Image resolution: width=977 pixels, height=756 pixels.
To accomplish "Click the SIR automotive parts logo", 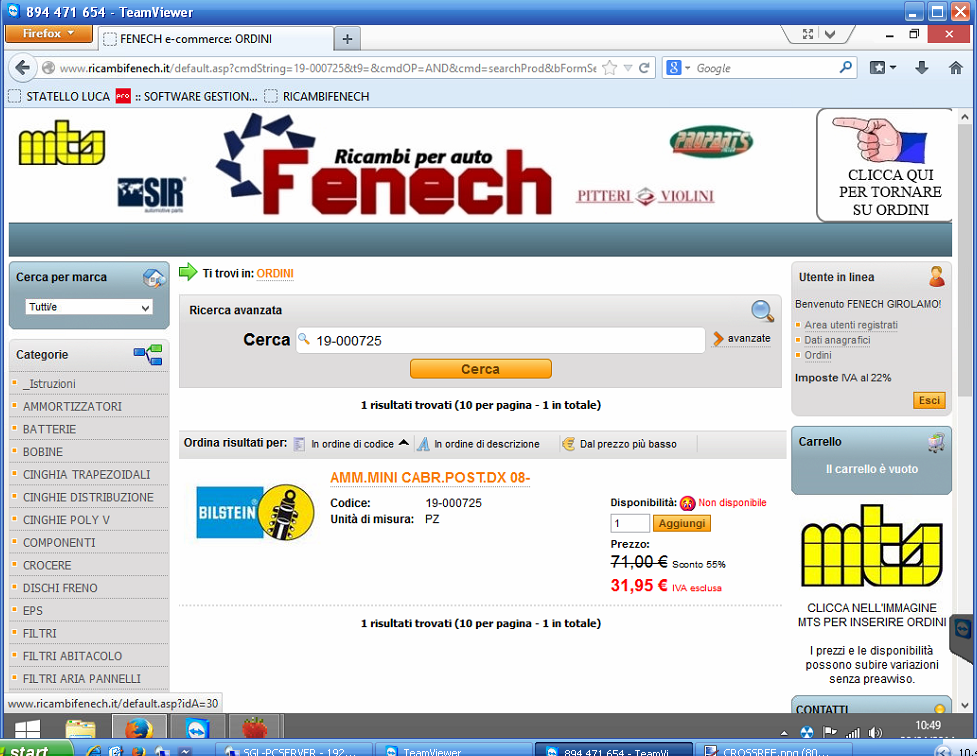I will coord(151,195).
